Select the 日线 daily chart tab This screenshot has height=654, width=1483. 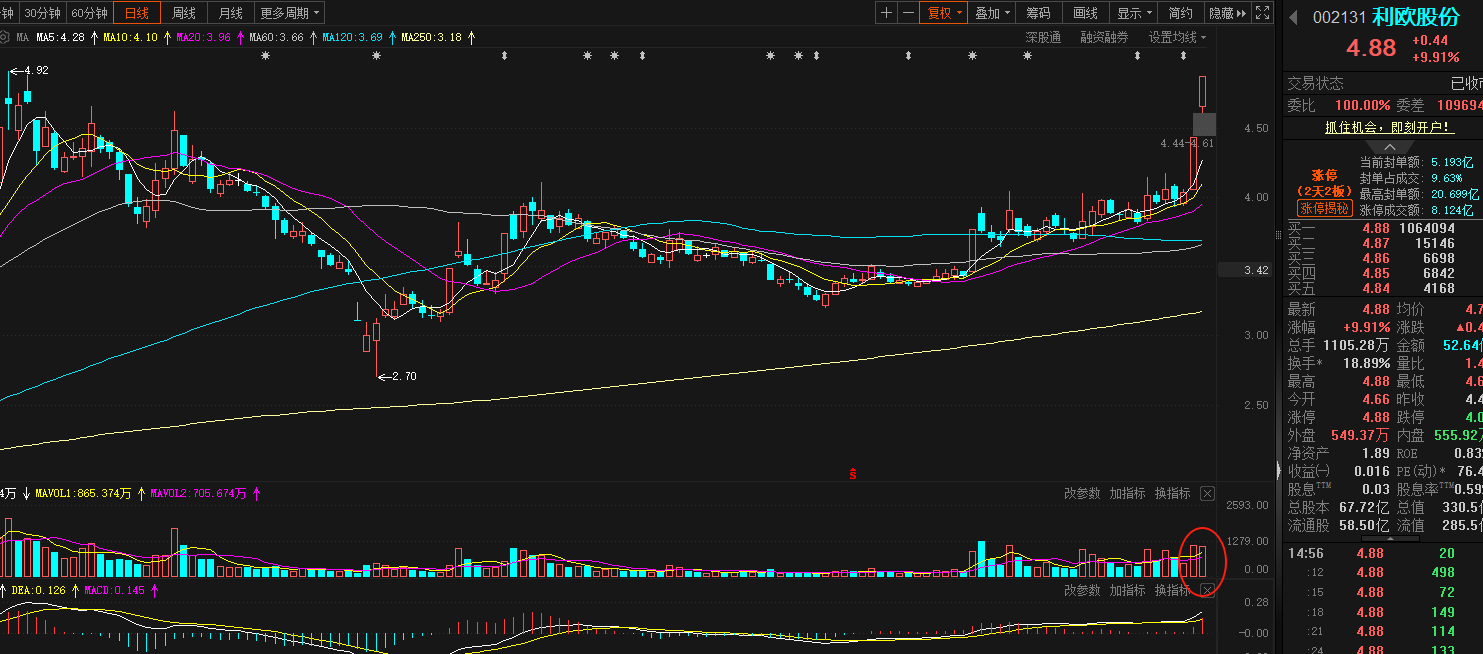(x=137, y=13)
